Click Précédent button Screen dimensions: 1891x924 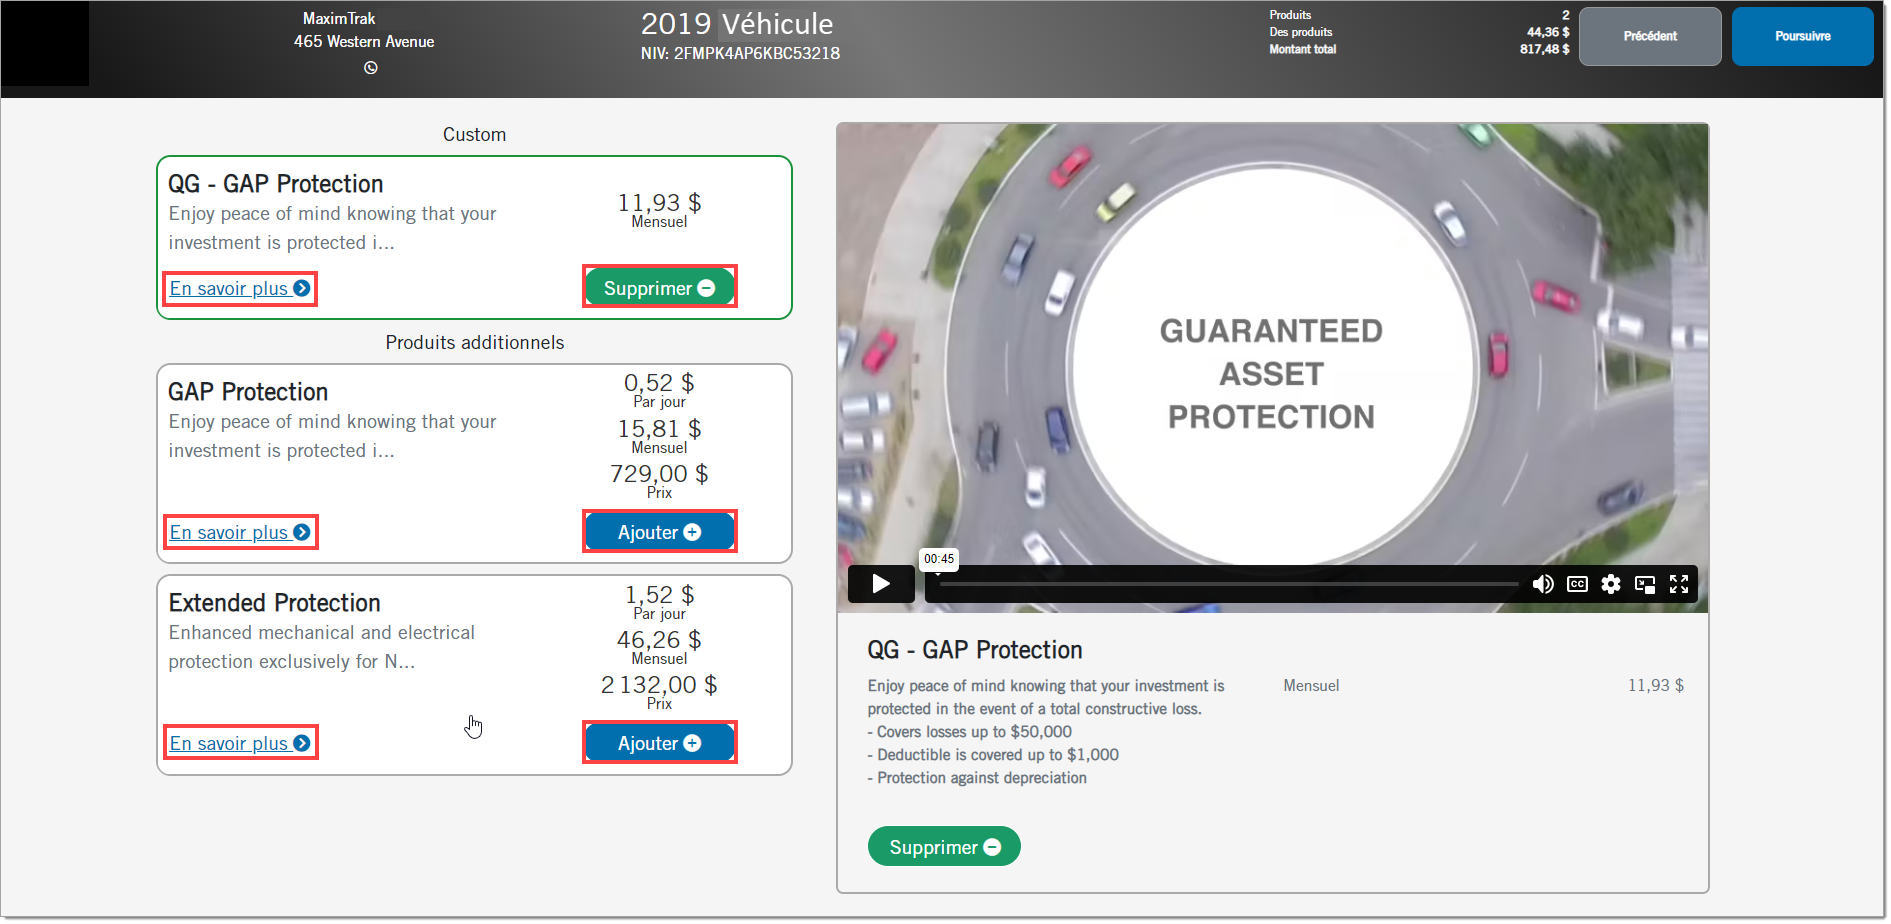coord(1650,36)
